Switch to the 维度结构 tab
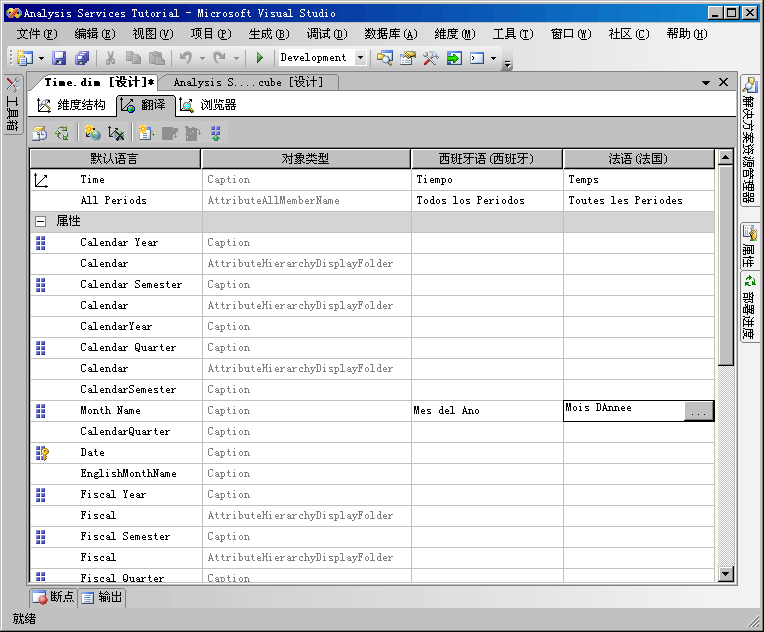 (x=72, y=105)
